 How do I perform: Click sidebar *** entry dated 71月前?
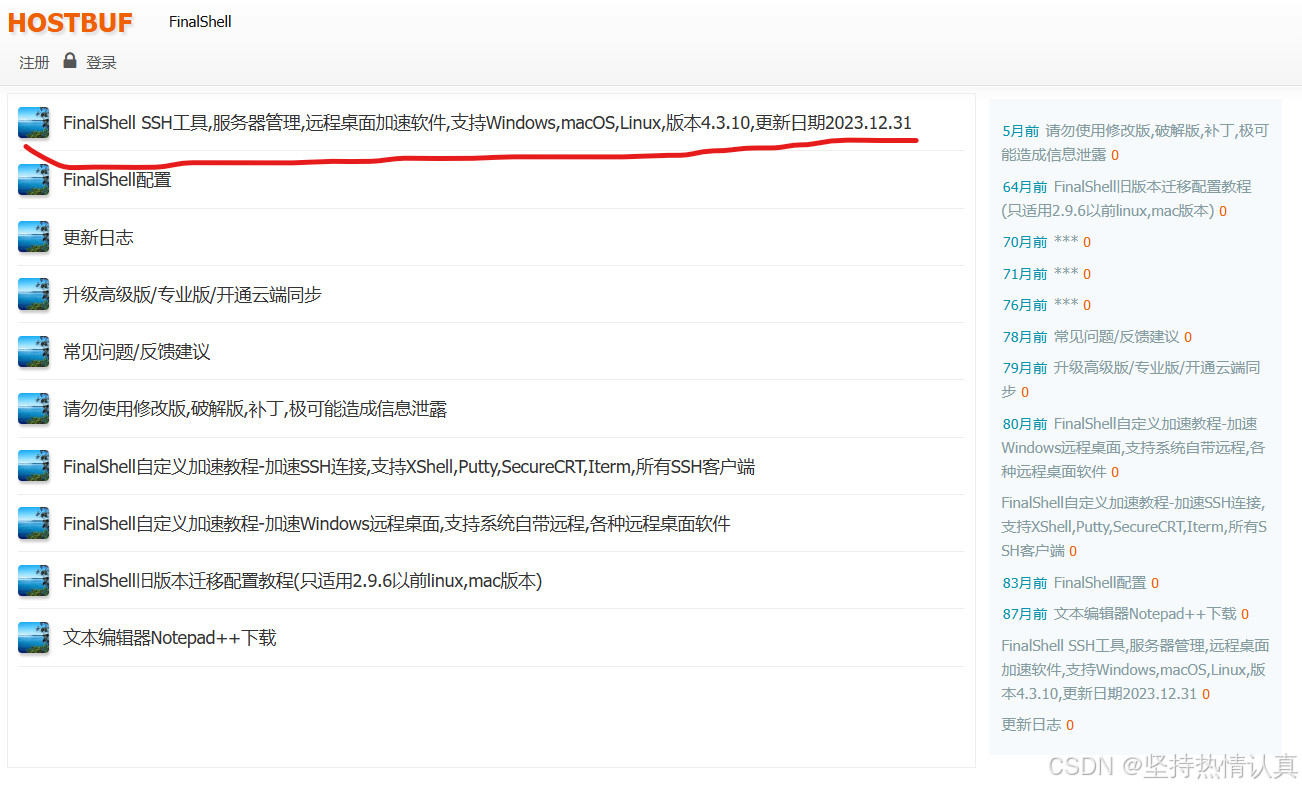1066,273
